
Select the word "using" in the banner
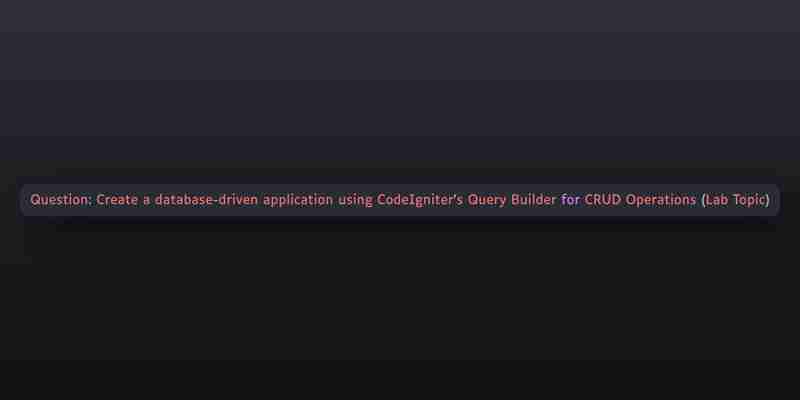[355, 200]
